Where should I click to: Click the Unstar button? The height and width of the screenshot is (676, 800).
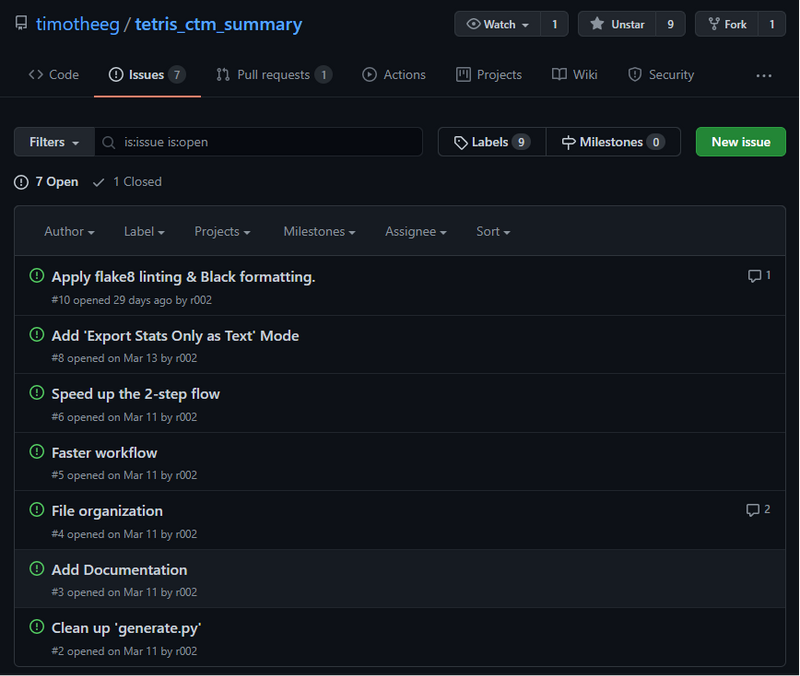(x=617, y=24)
